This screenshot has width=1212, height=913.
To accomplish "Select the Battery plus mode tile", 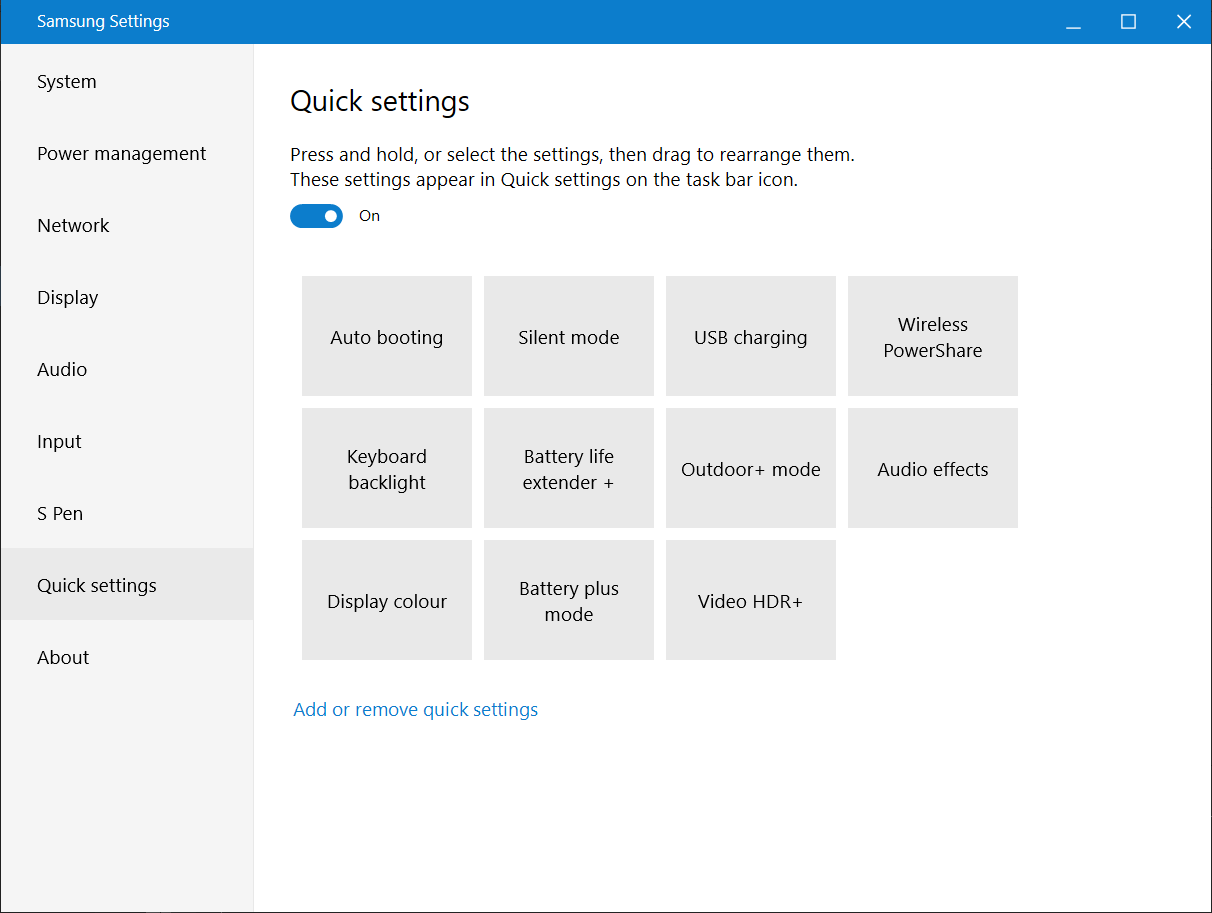I will tap(569, 600).
